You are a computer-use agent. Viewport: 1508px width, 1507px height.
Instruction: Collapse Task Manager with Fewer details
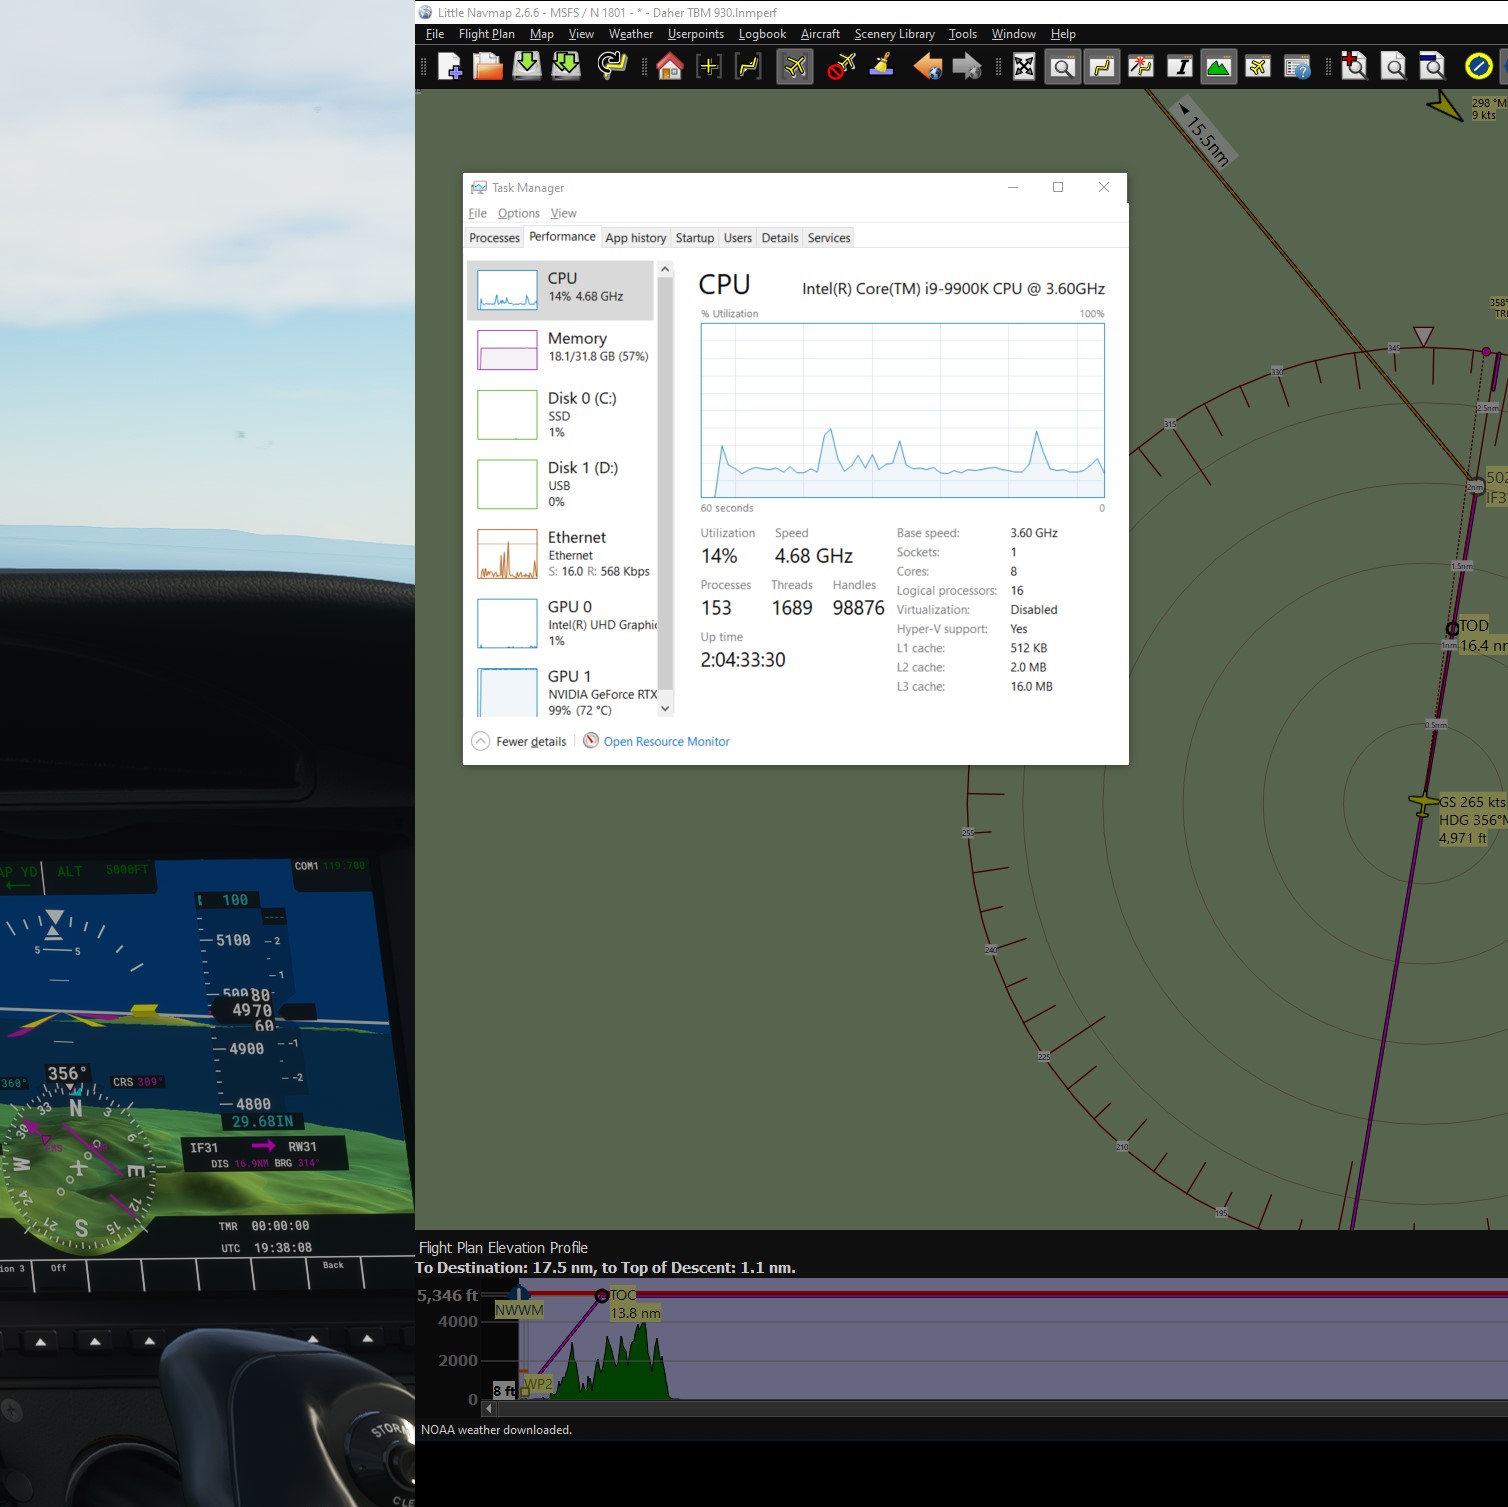(x=519, y=741)
